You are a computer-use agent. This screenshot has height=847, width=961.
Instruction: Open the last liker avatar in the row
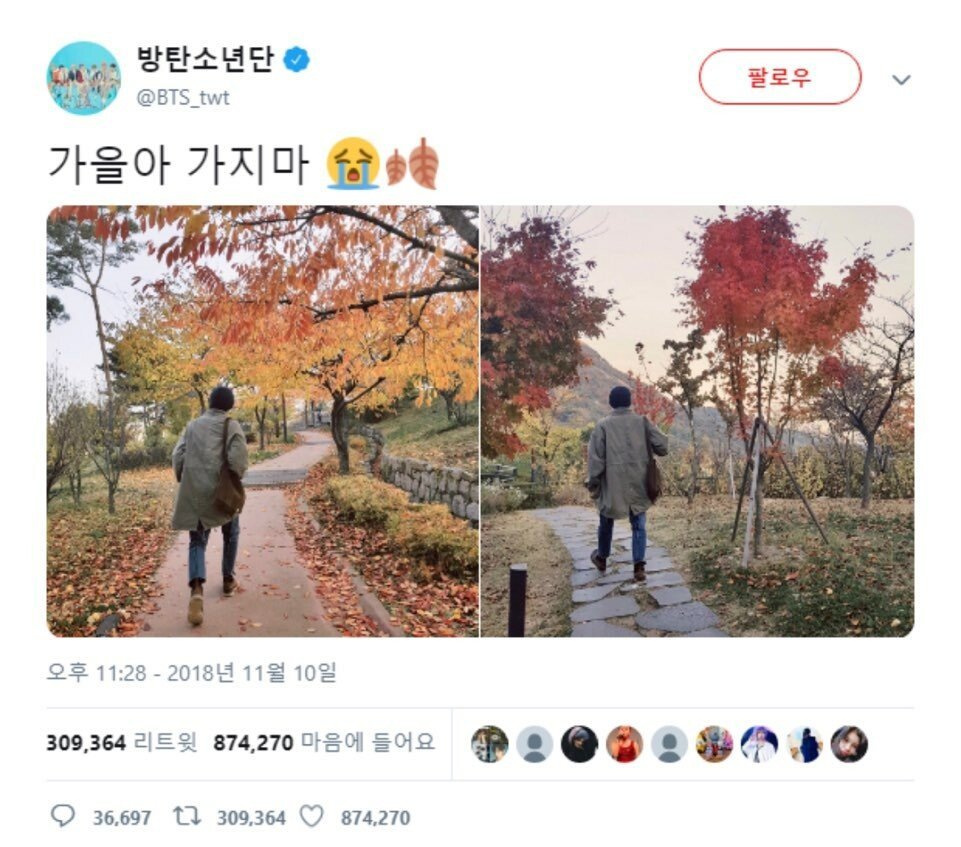click(x=849, y=744)
